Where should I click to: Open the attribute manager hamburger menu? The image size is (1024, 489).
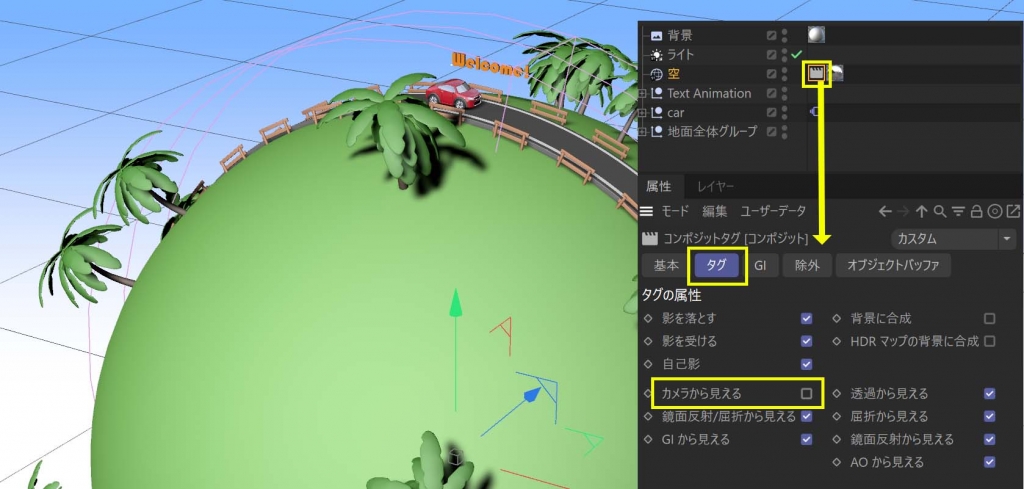tap(647, 212)
